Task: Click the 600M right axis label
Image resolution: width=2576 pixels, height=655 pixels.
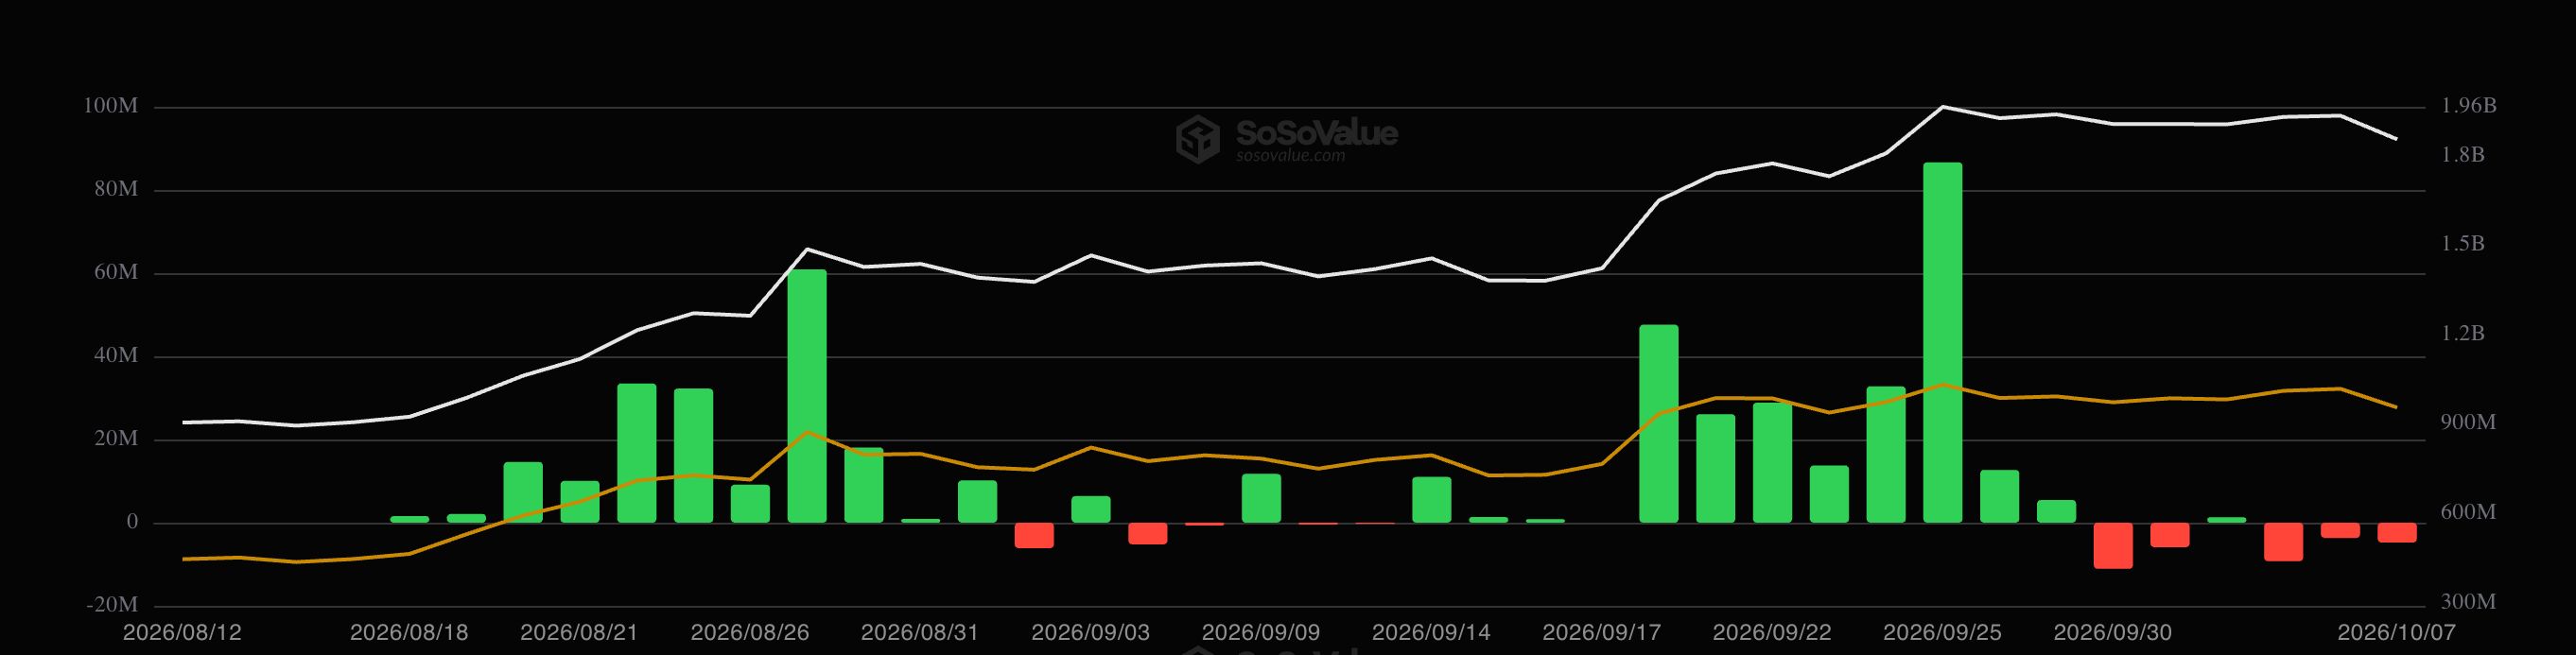Action: (x=2468, y=512)
